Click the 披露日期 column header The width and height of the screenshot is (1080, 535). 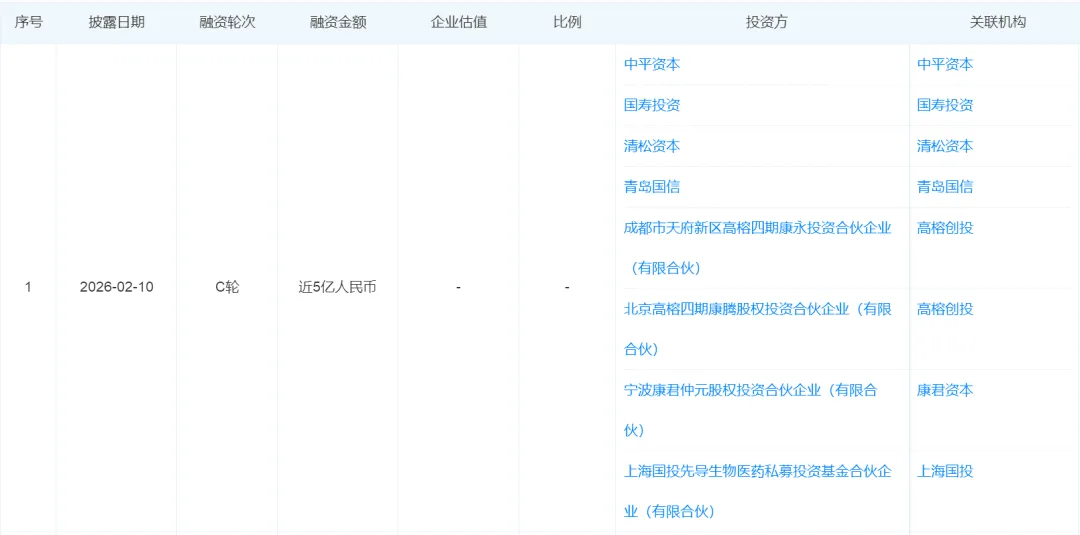coord(116,22)
